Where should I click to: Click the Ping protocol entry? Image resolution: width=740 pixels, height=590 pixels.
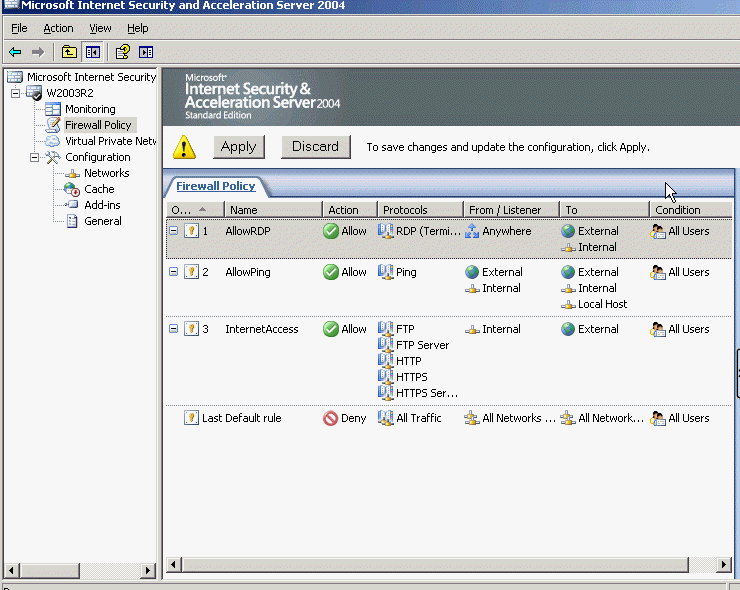pos(406,272)
